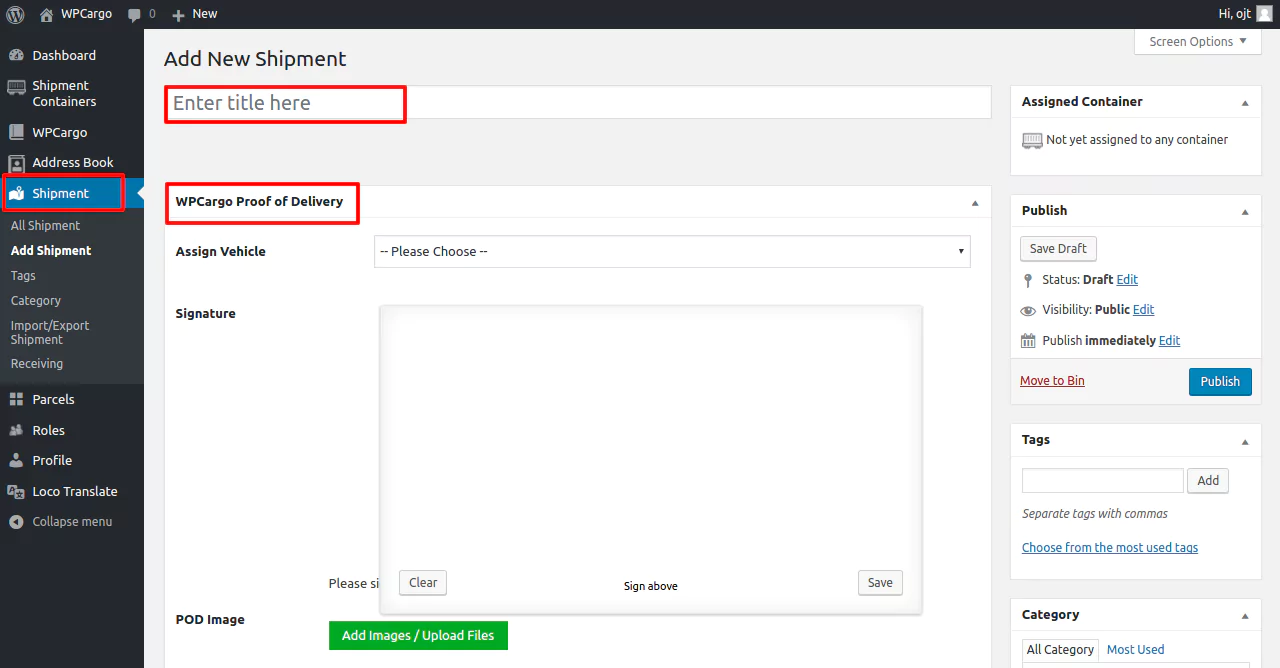
Task: Collapse the Assigned Container panel
Action: click(x=1245, y=102)
